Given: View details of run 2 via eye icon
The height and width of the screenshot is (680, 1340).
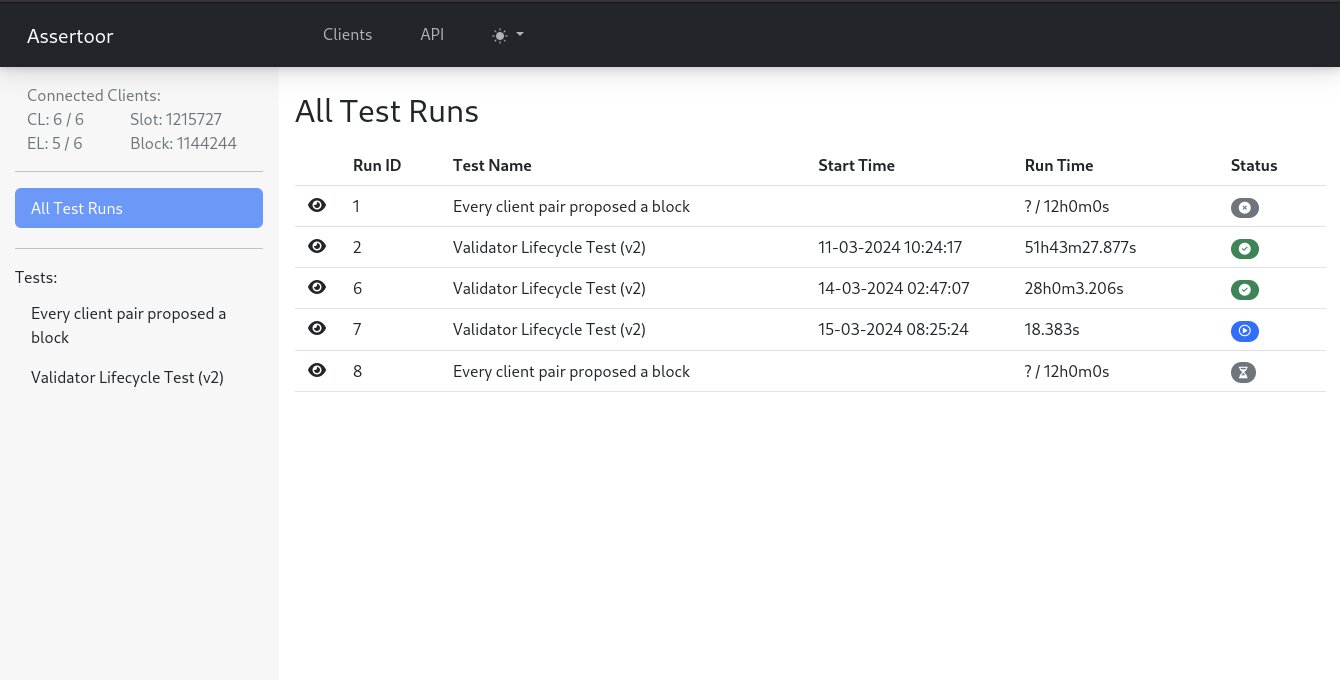Looking at the screenshot, I should (317, 247).
